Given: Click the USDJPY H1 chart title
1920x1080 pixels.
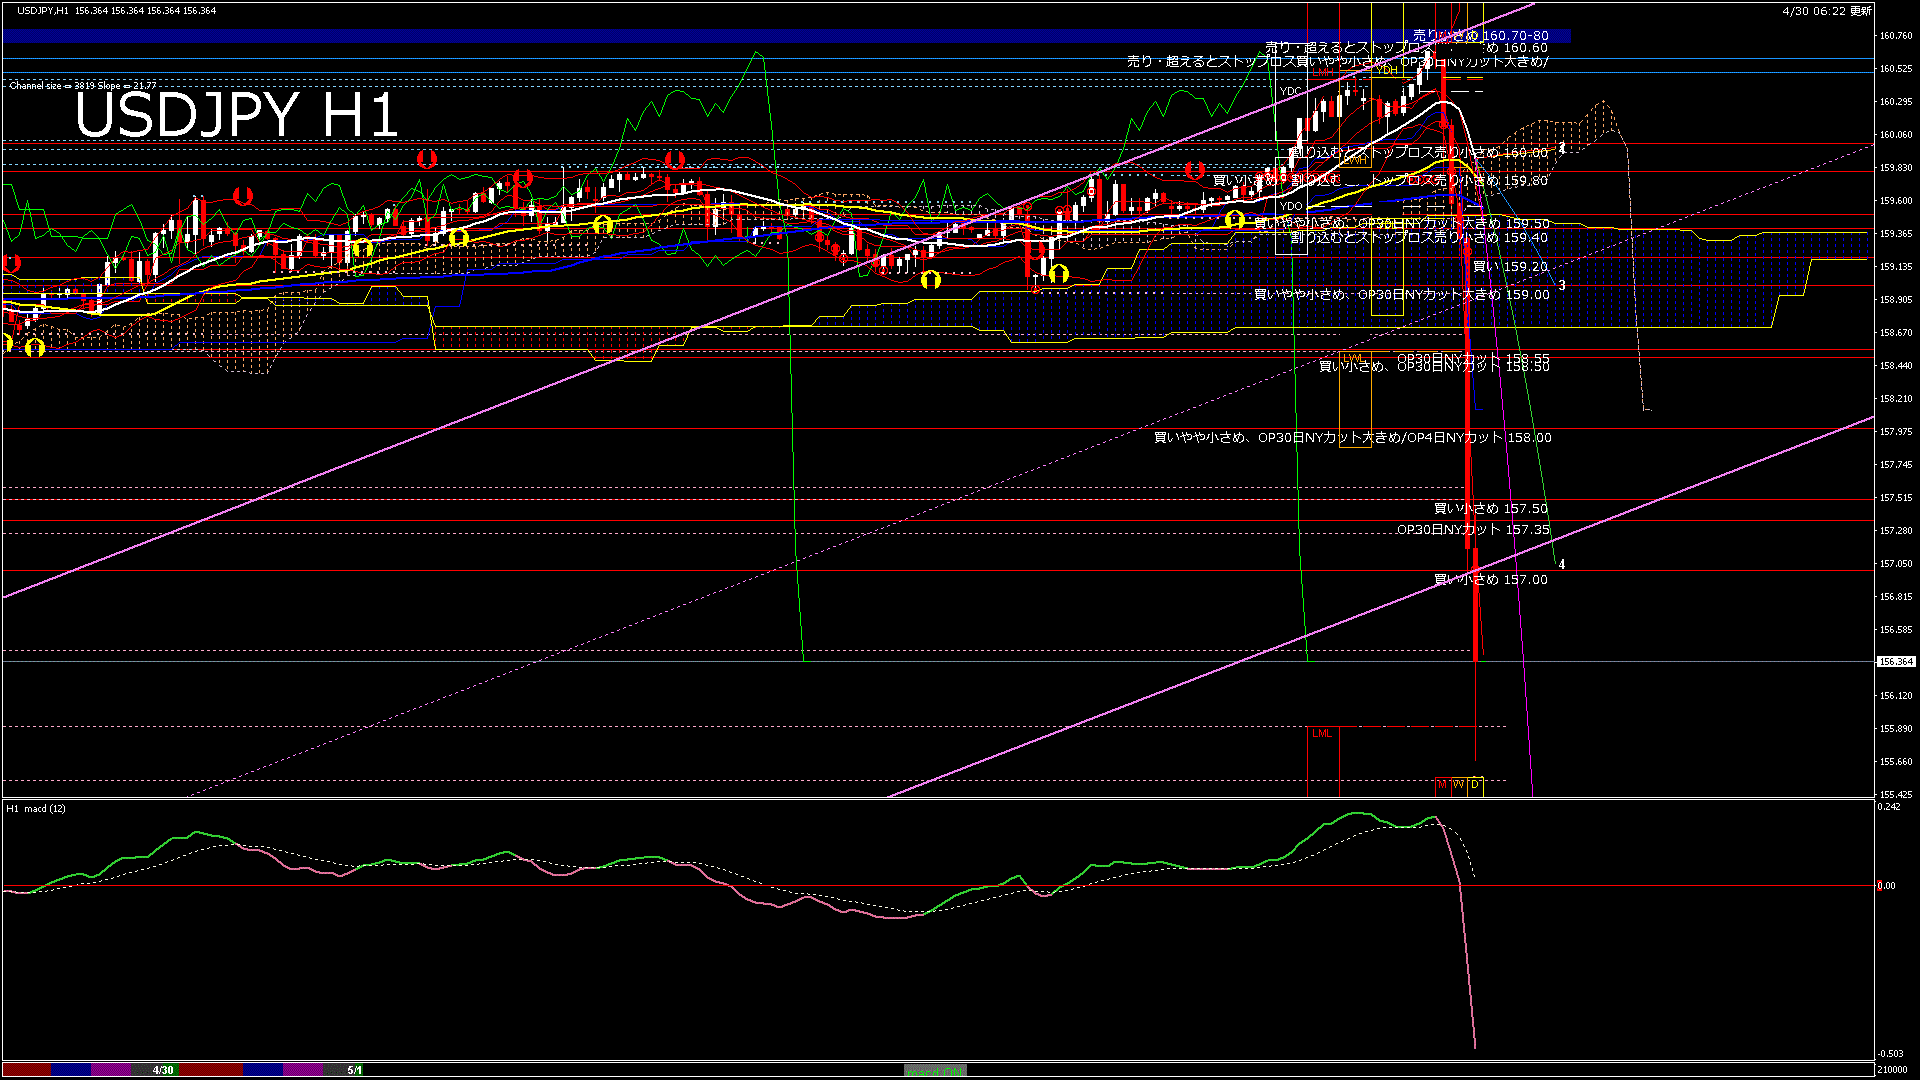Looking at the screenshot, I should 237,116.
